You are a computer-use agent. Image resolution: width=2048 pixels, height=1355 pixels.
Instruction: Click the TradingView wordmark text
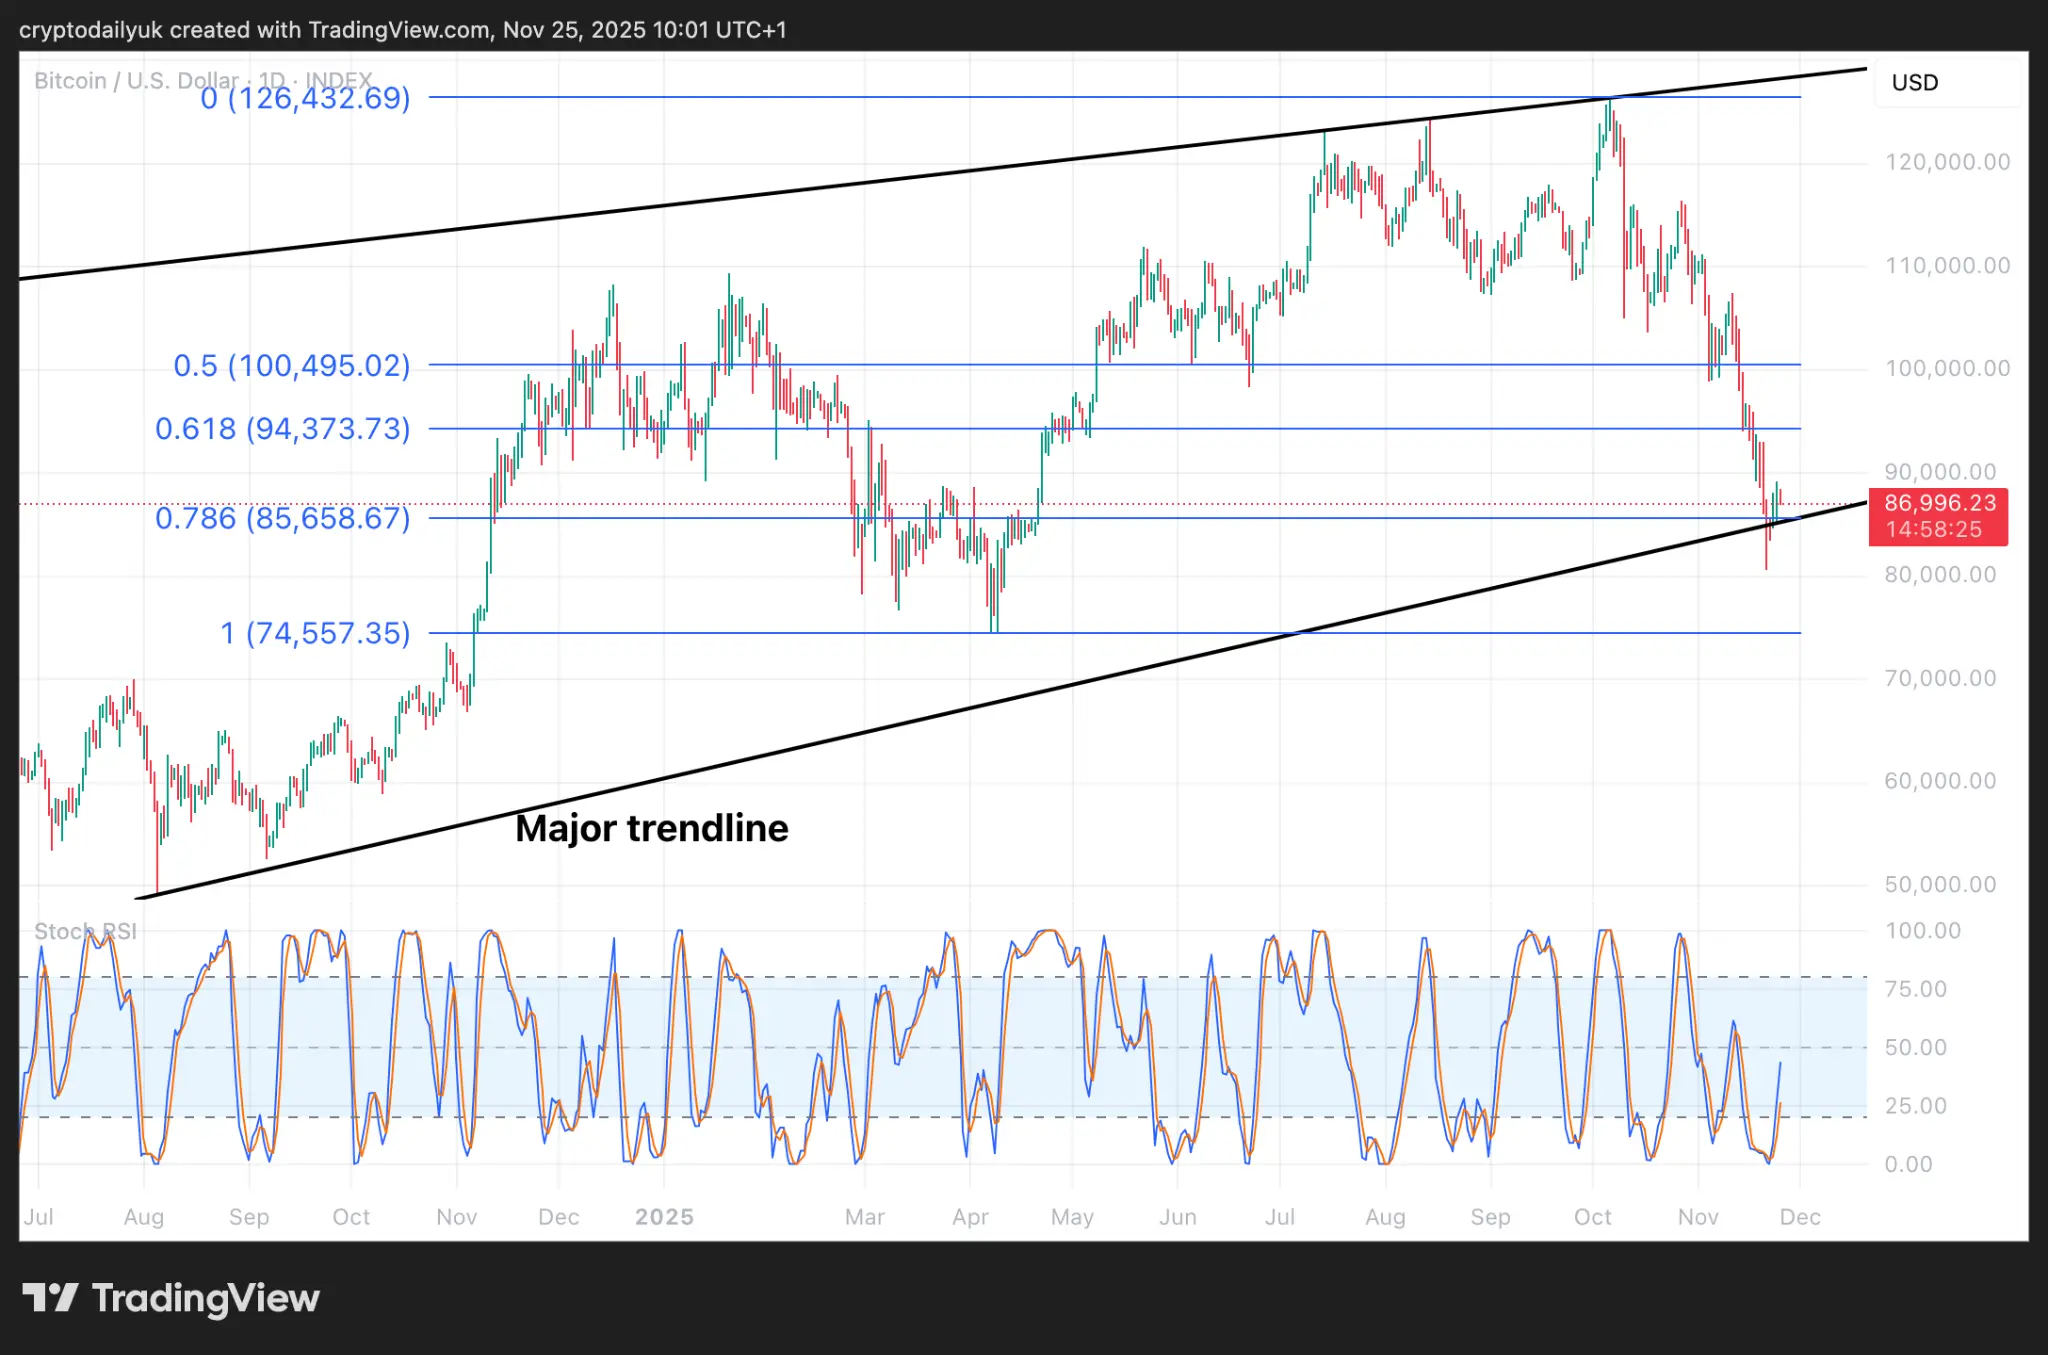pyautogui.click(x=206, y=1298)
